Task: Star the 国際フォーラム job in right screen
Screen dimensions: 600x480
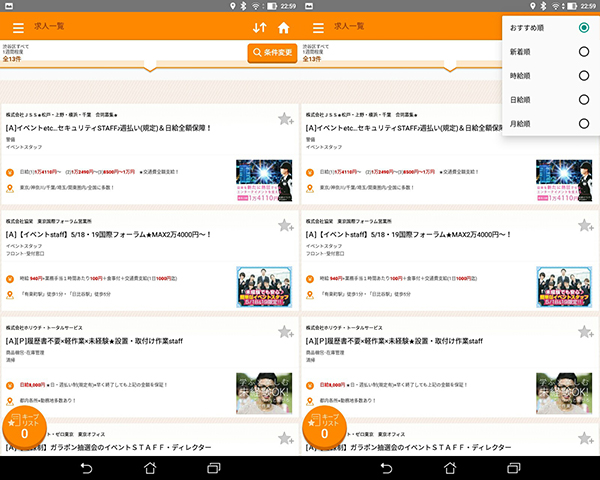Action: (x=585, y=225)
